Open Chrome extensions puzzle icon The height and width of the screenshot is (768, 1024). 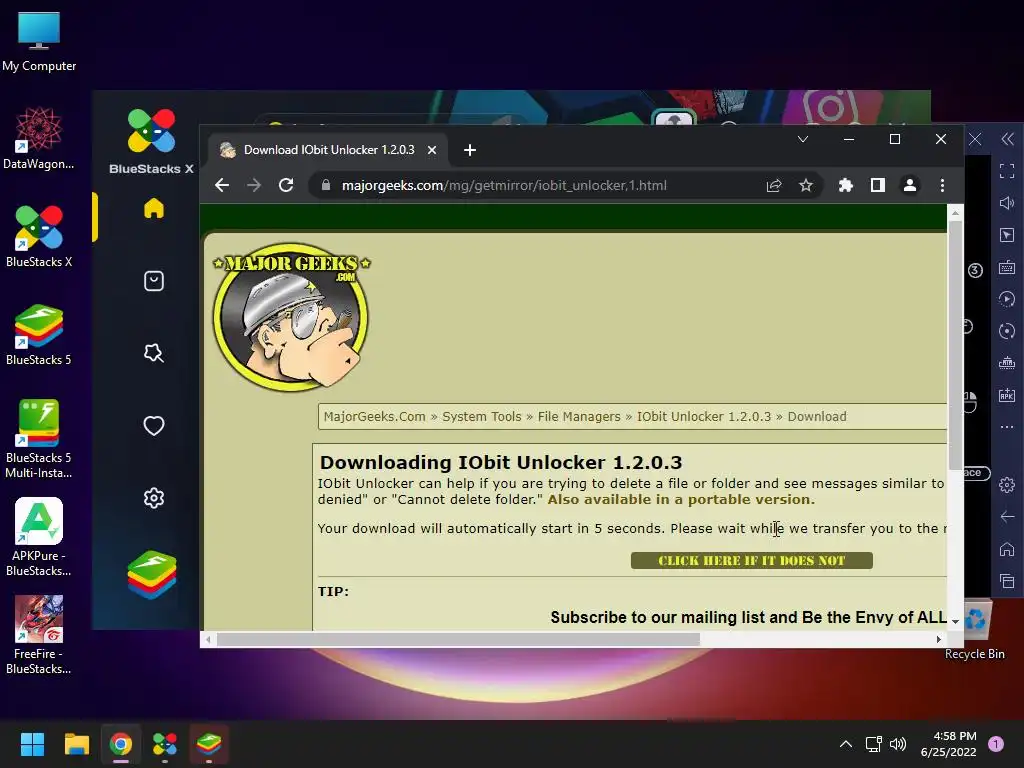846,185
